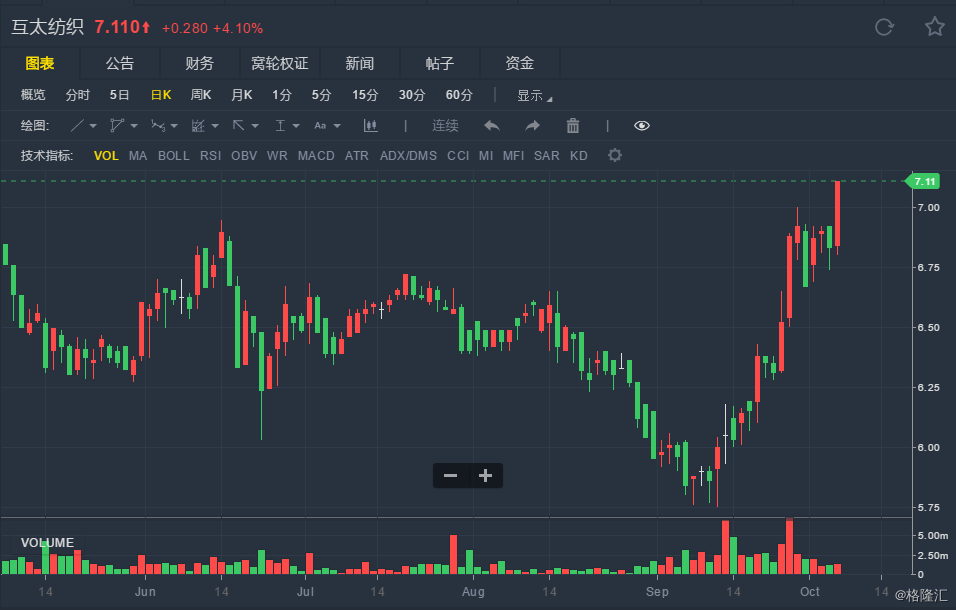Image resolution: width=956 pixels, height=610 pixels.
Task: Toggle 连续 continuous drawing mode
Action: coord(445,126)
